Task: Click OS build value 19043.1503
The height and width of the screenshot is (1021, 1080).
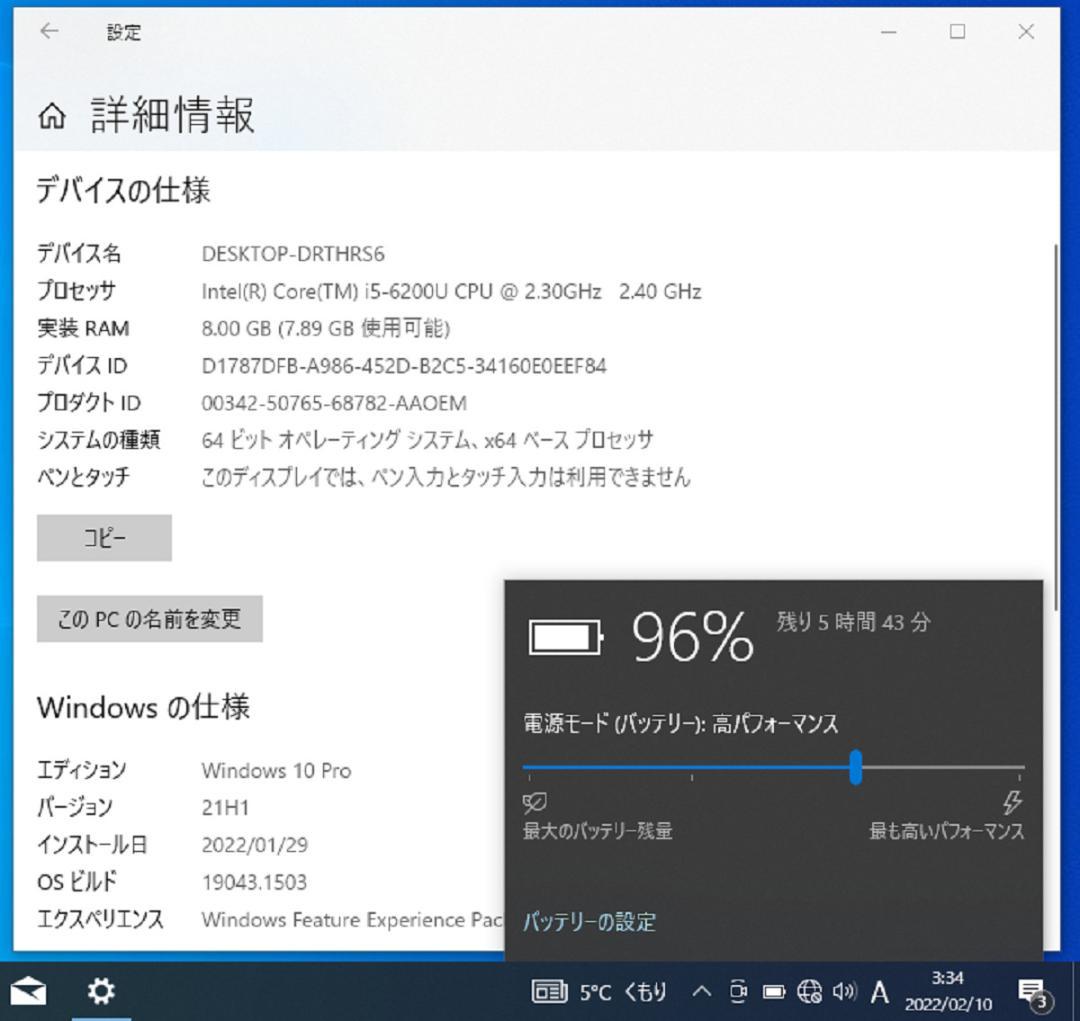Action: pyautogui.click(x=254, y=882)
